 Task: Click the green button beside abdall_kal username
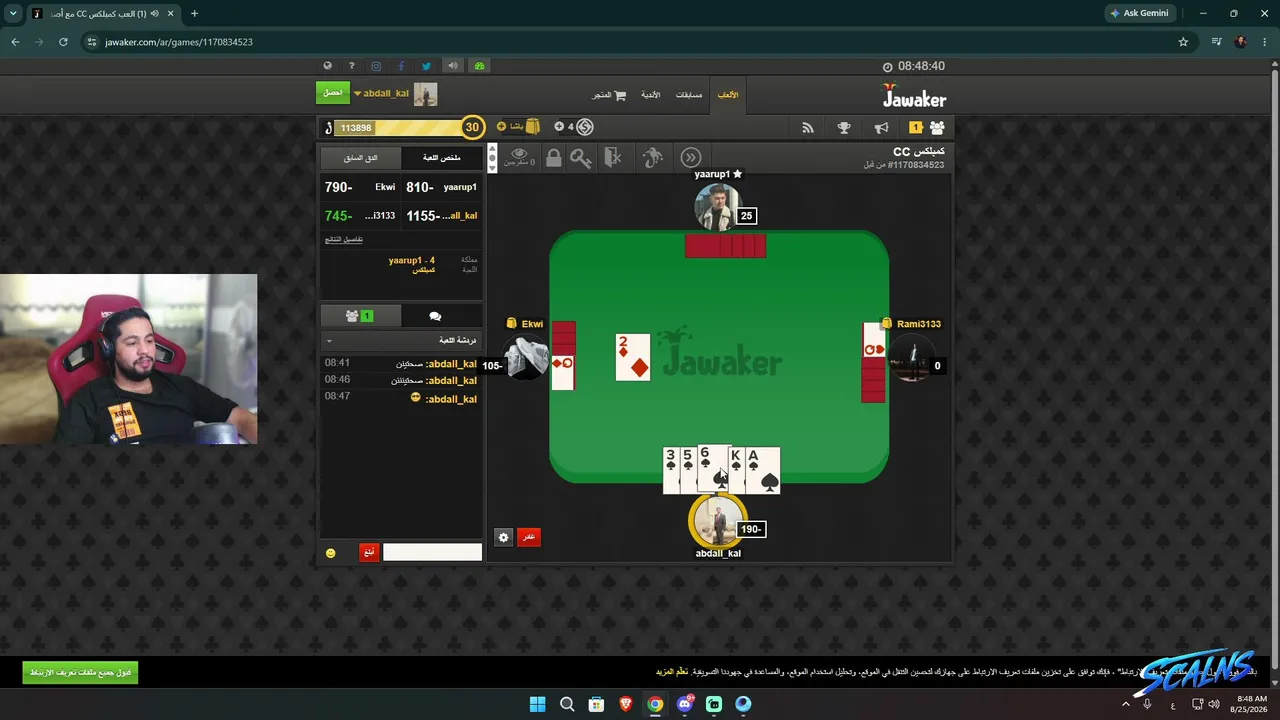click(x=333, y=93)
